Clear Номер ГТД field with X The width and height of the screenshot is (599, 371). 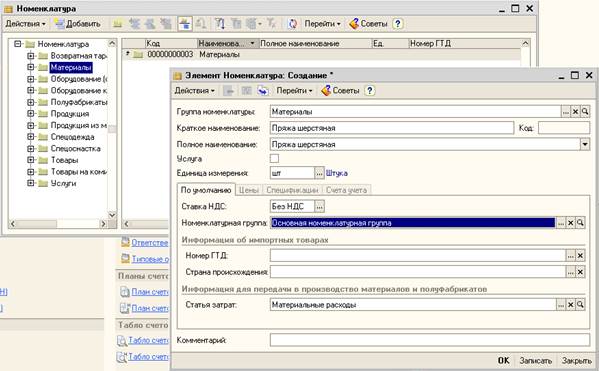point(580,256)
